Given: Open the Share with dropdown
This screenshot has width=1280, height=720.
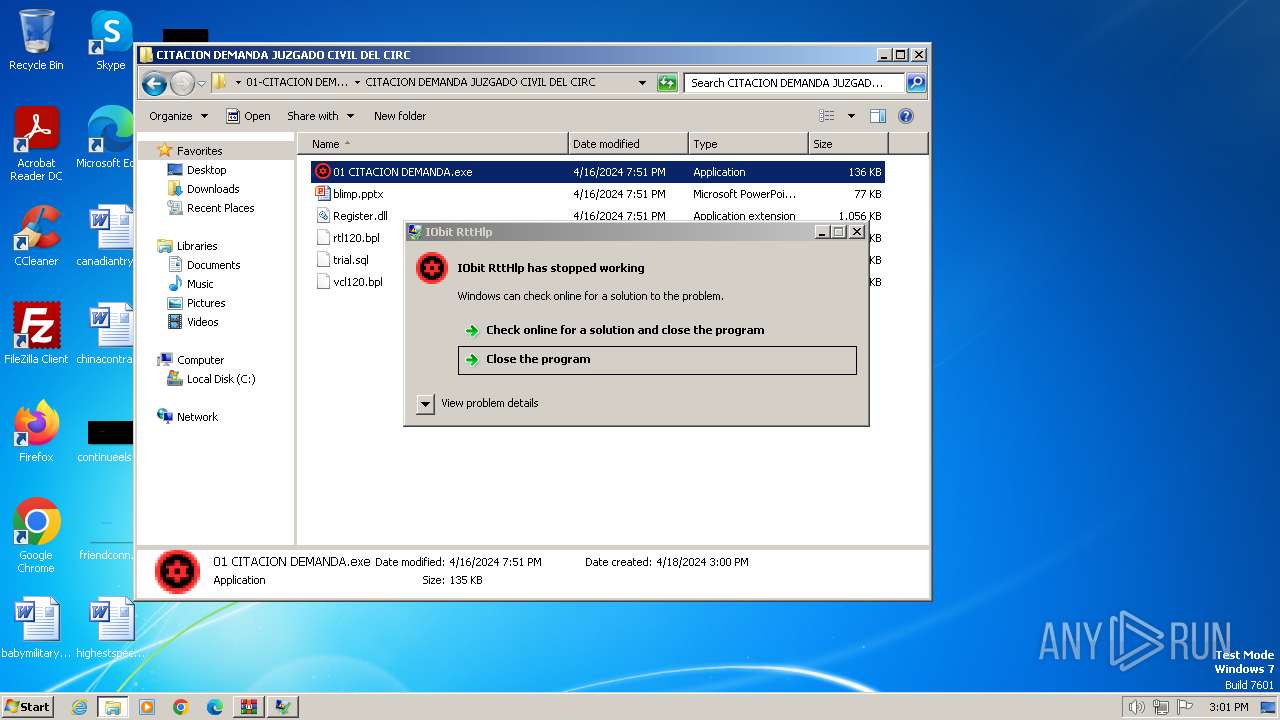Looking at the screenshot, I should [320, 116].
